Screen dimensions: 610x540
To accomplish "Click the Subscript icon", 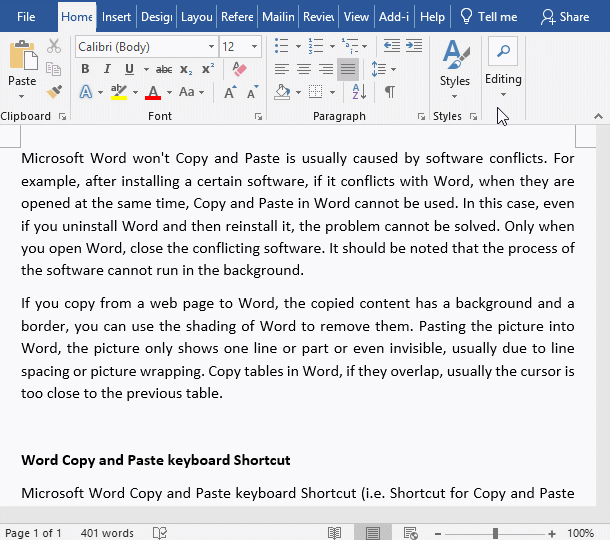I will (186, 69).
